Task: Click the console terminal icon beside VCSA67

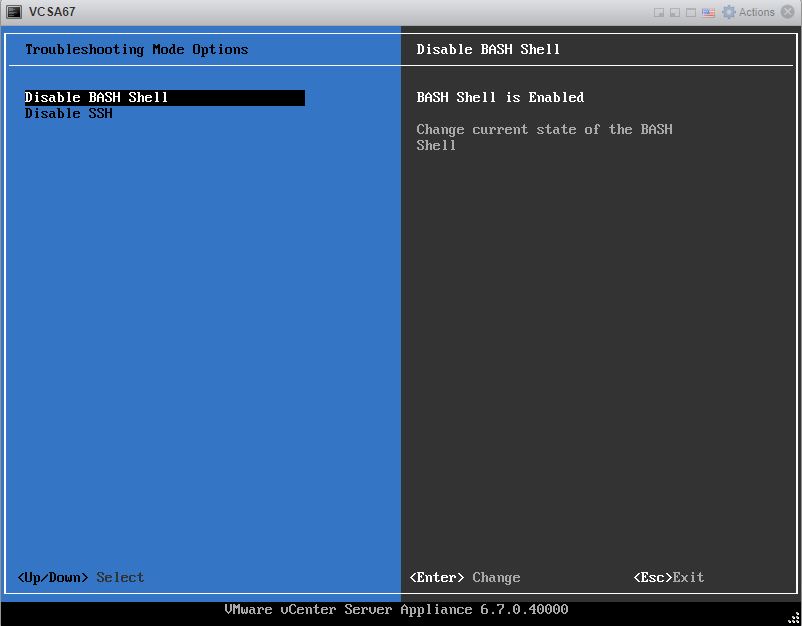Action: 14,12
